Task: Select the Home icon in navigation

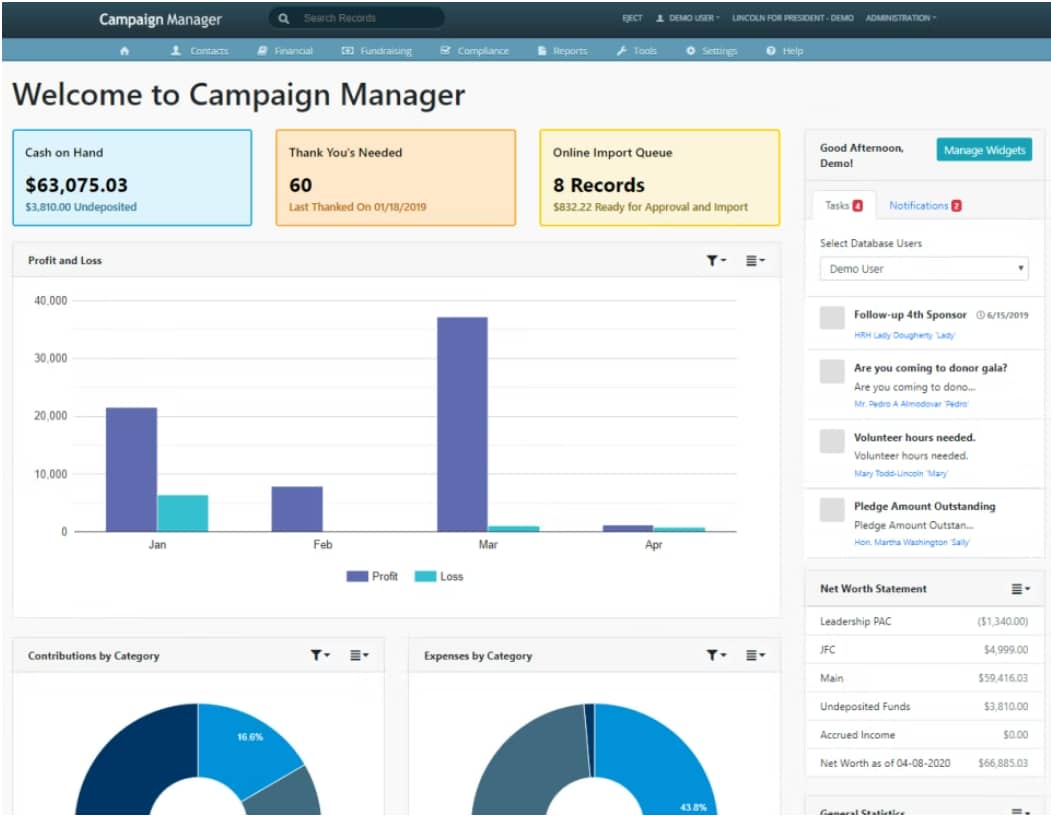Action: point(123,50)
